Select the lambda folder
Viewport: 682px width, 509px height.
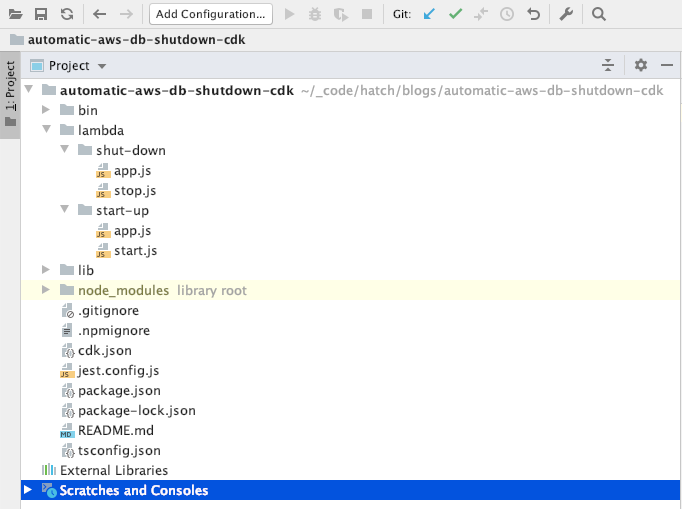350,131
